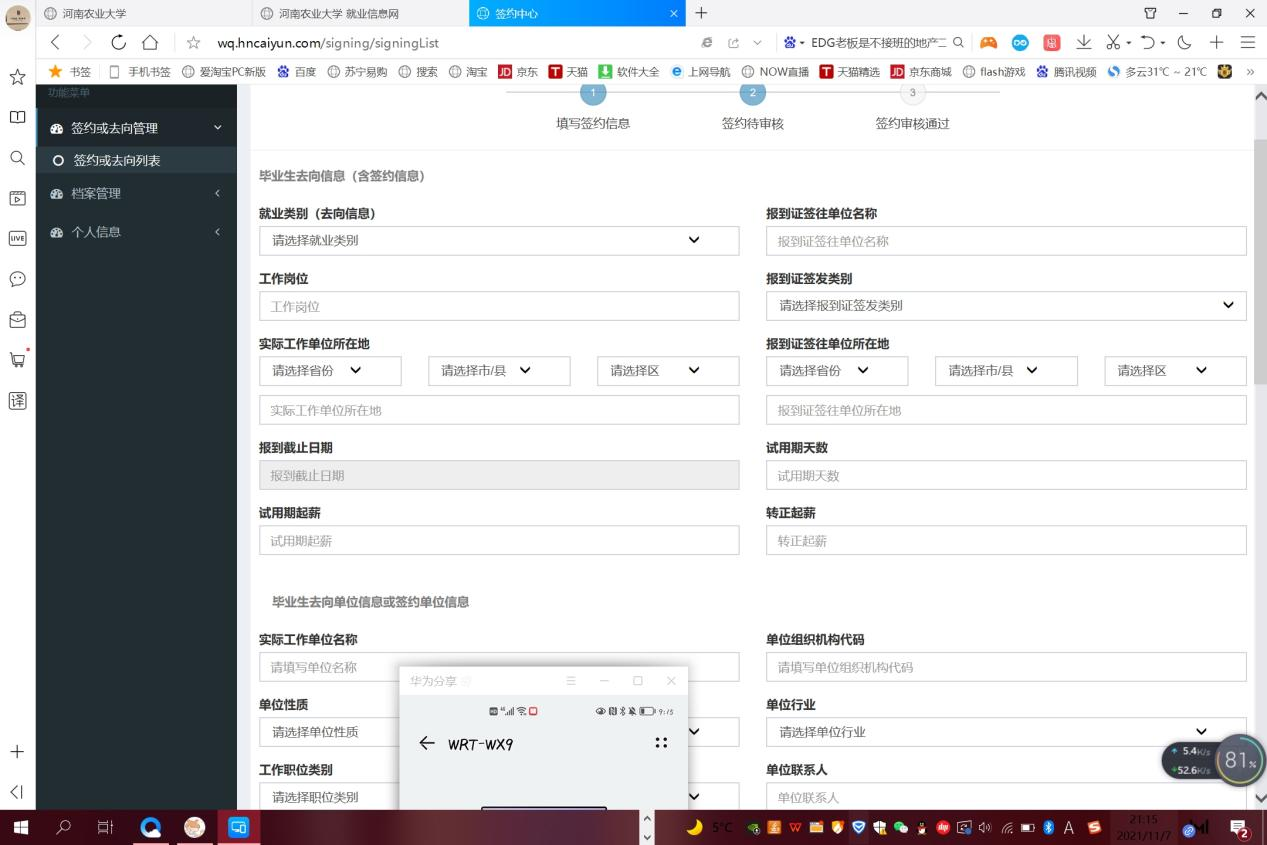Select 签约或去向列表 in sidebar
The image size is (1267, 845).
pos(116,161)
